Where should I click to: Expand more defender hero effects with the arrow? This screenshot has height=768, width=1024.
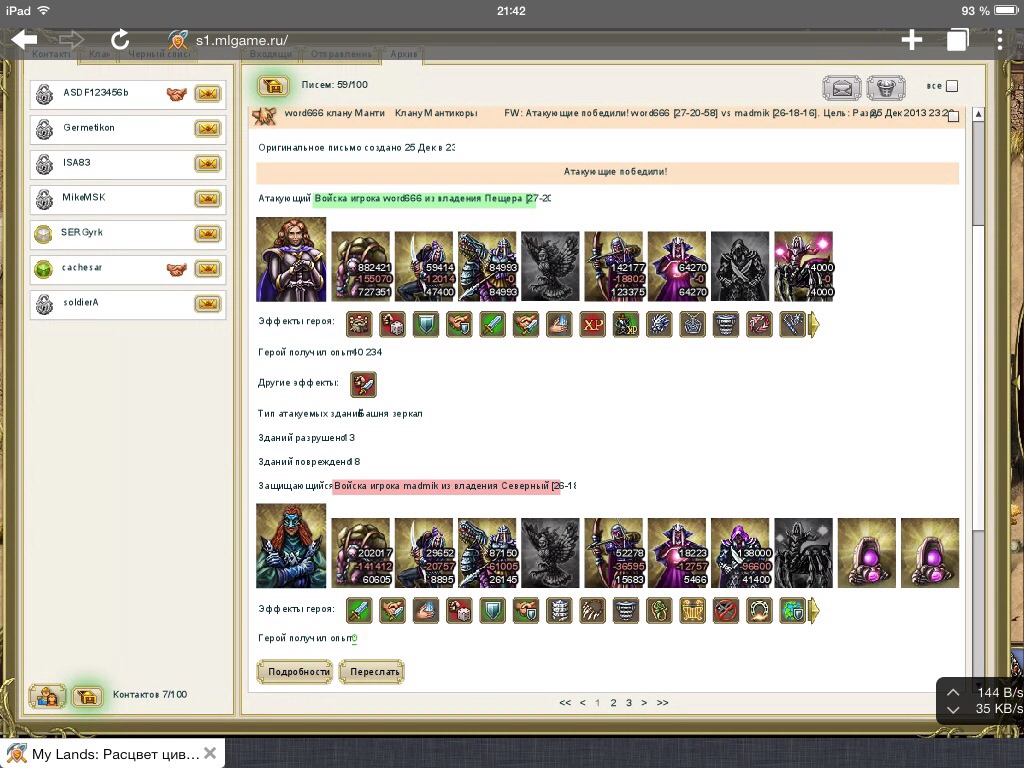click(814, 610)
